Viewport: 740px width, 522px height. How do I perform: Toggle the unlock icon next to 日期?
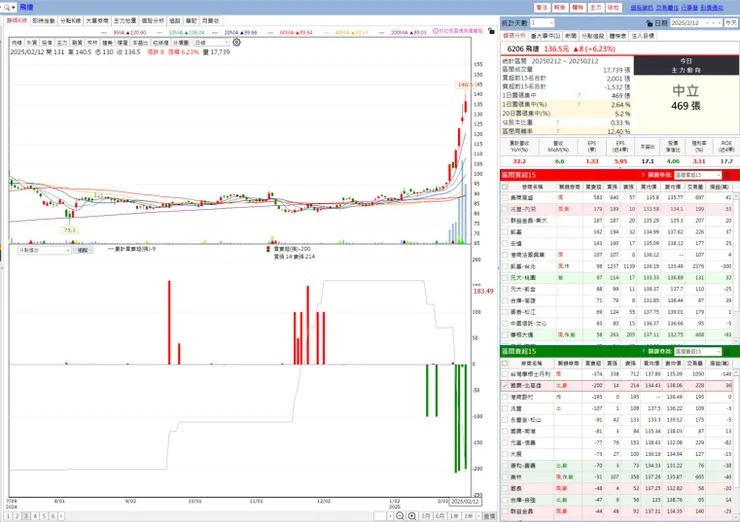[x=649, y=23]
